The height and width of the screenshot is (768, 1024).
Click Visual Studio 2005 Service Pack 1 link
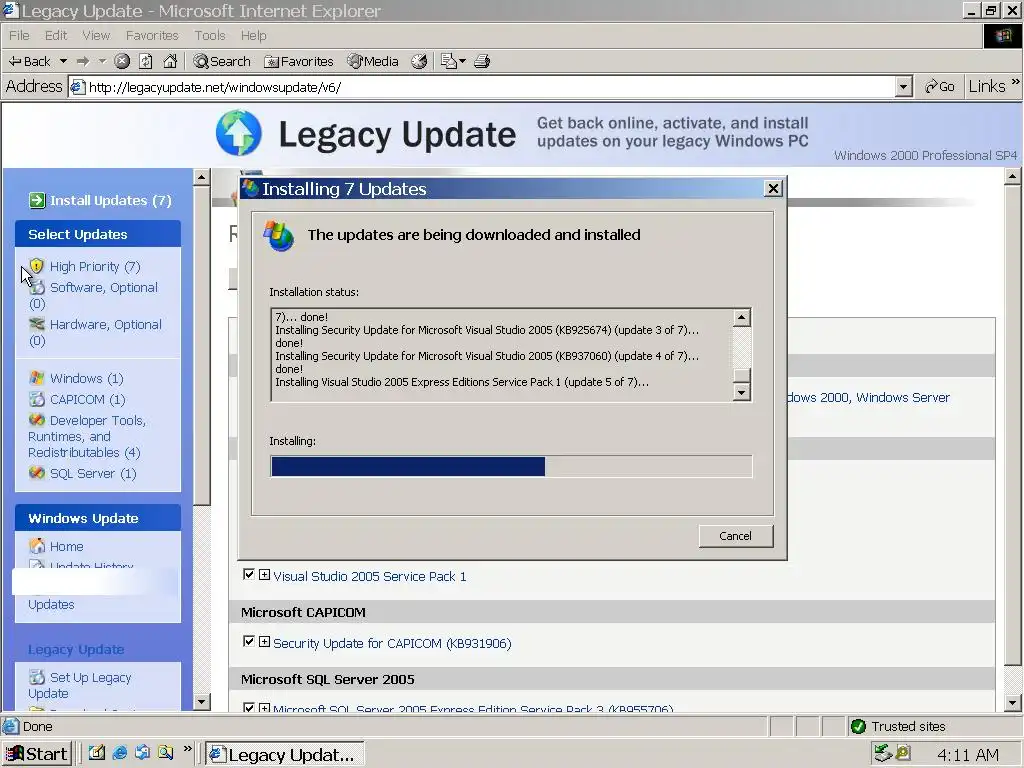point(370,576)
